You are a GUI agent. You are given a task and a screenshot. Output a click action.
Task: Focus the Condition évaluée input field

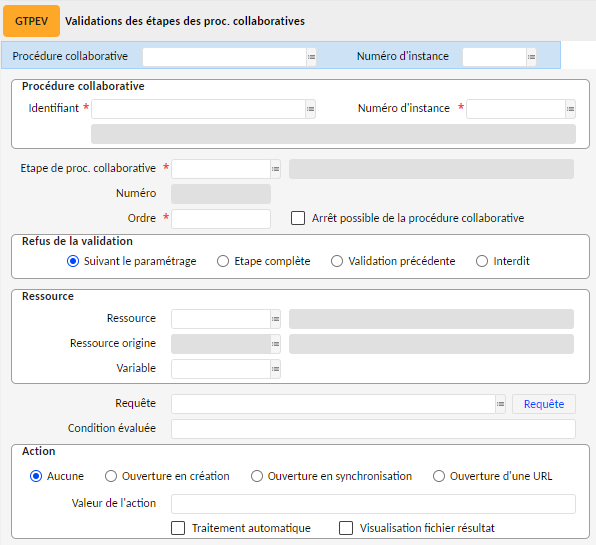(373, 429)
